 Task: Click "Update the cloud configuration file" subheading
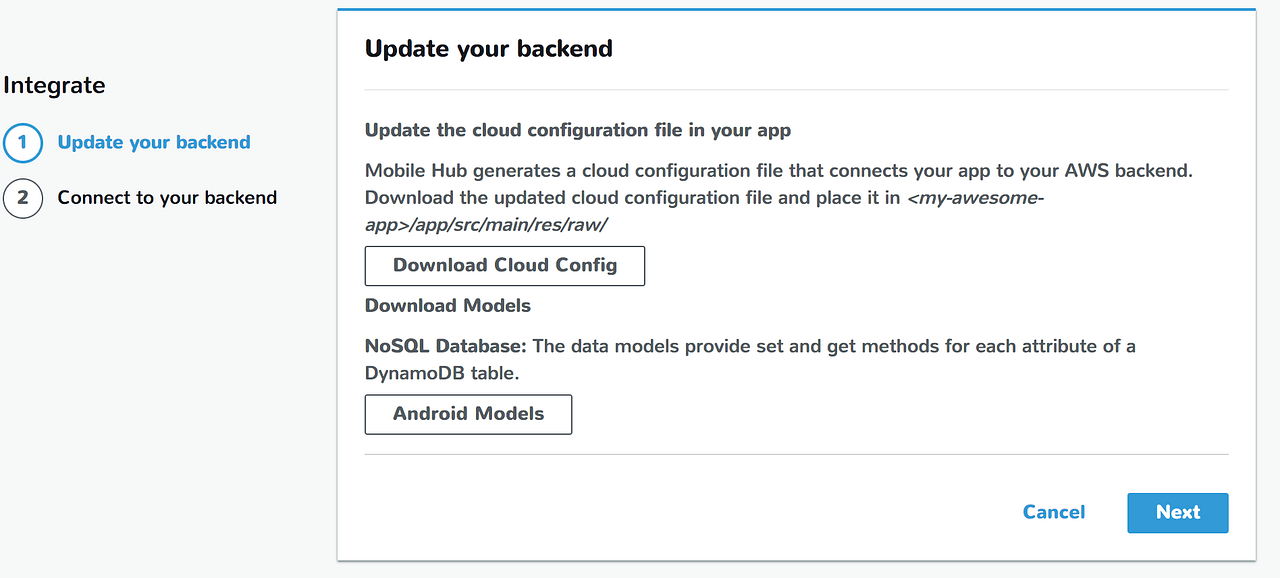tap(578, 130)
